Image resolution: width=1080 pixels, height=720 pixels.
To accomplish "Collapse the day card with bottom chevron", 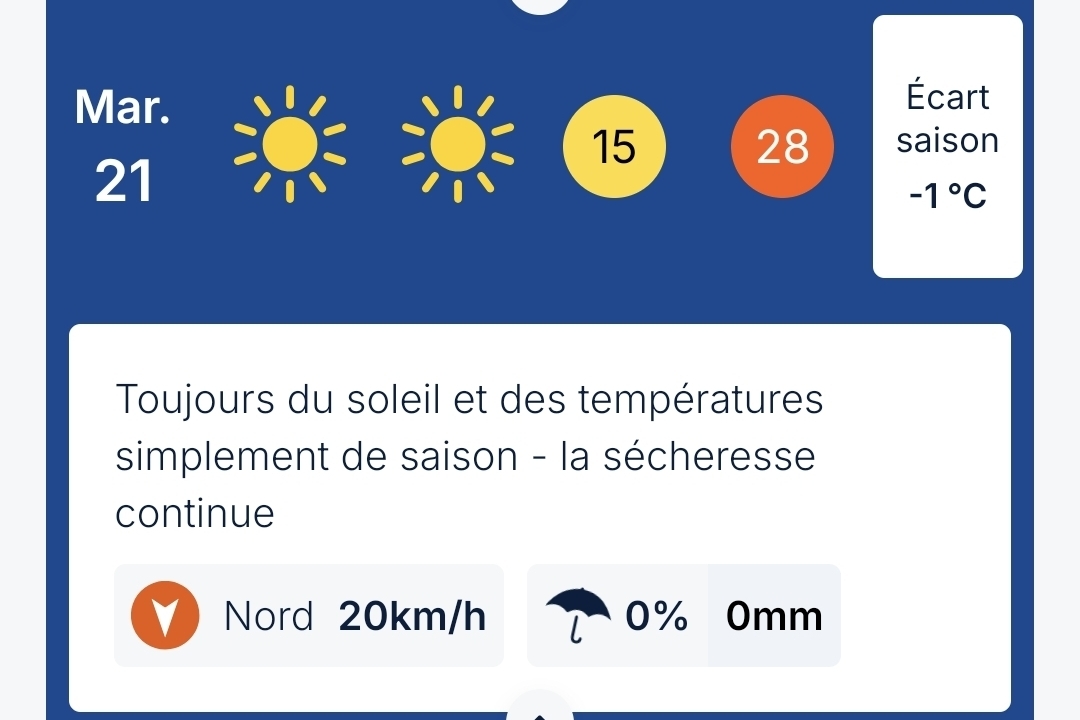I will coord(540,710).
